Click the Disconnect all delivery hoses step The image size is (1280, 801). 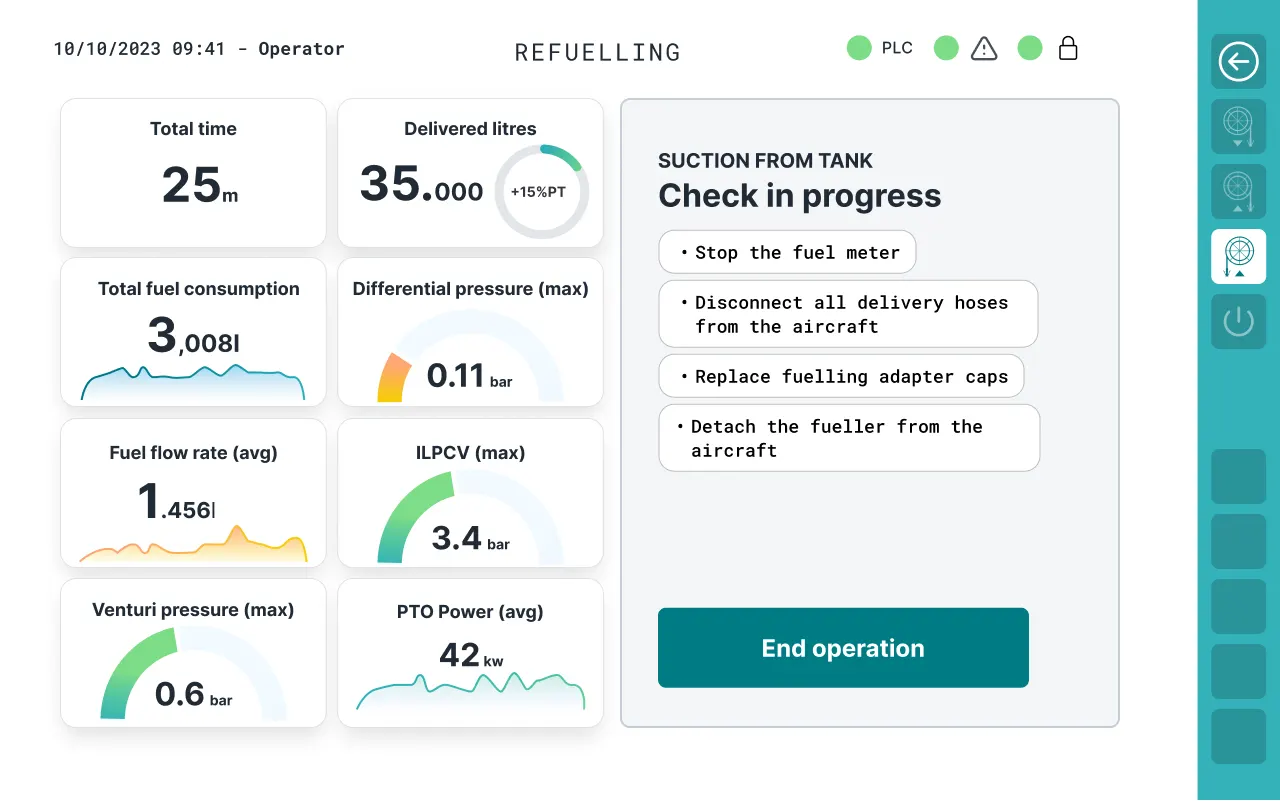pos(848,314)
